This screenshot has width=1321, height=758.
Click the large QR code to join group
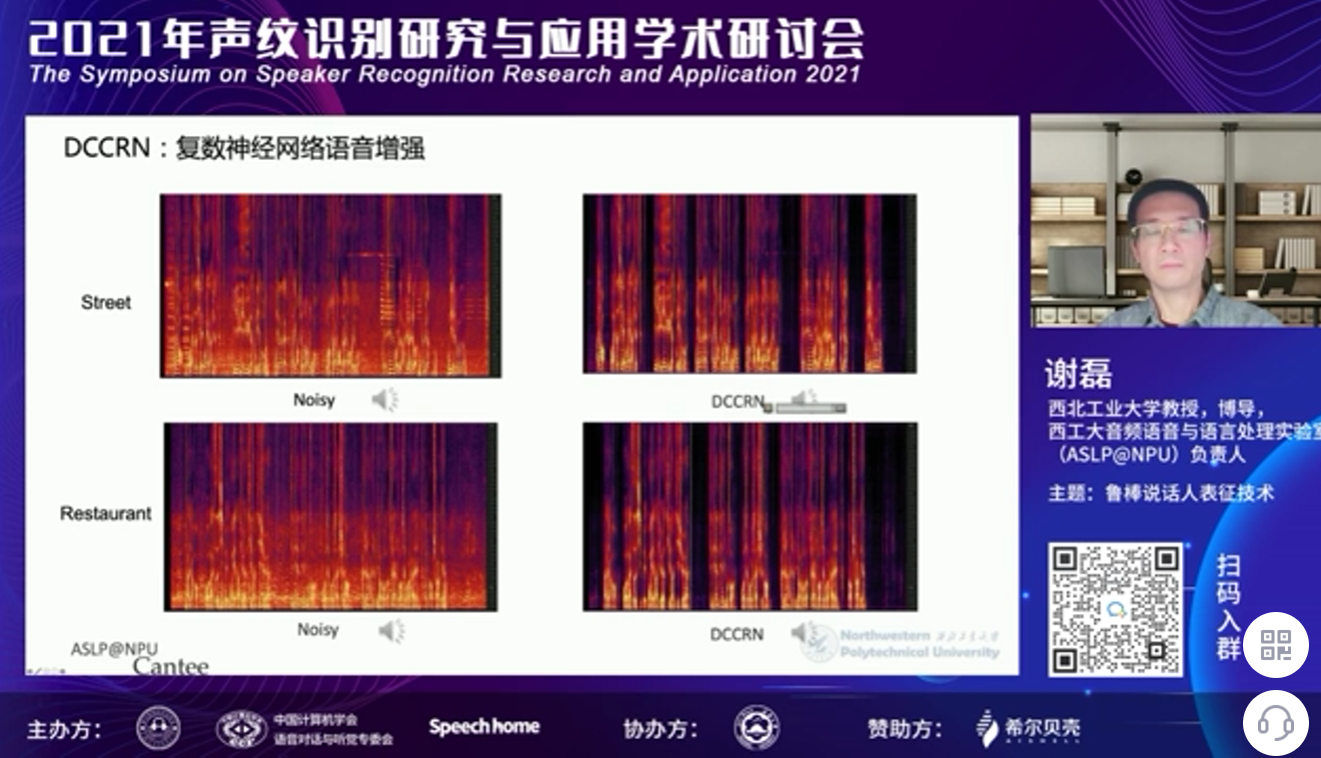tap(1115, 609)
